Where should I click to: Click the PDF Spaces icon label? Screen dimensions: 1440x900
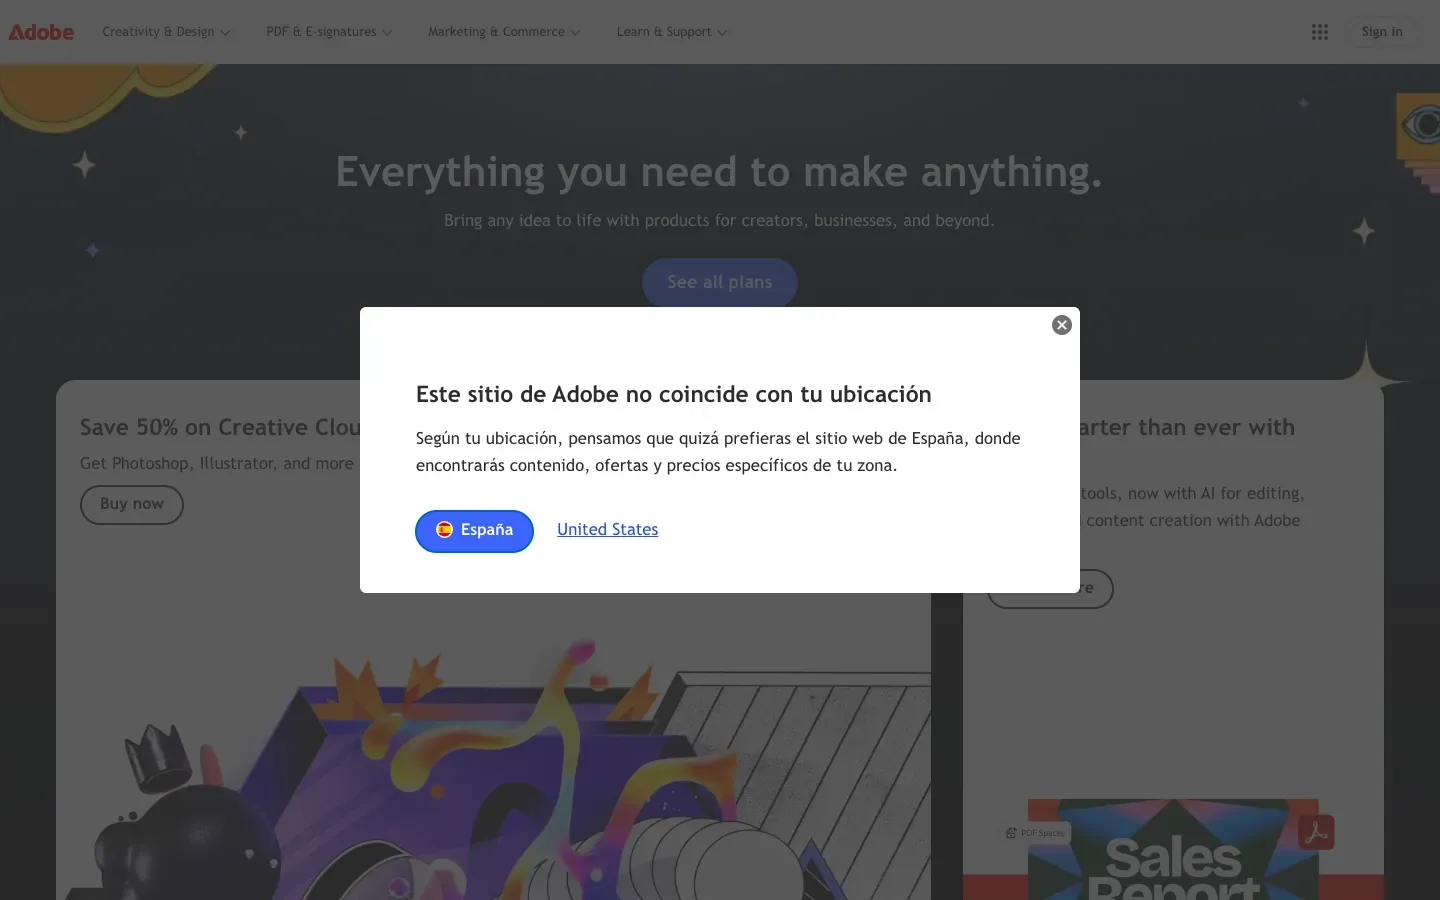[x=1036, y=832]
